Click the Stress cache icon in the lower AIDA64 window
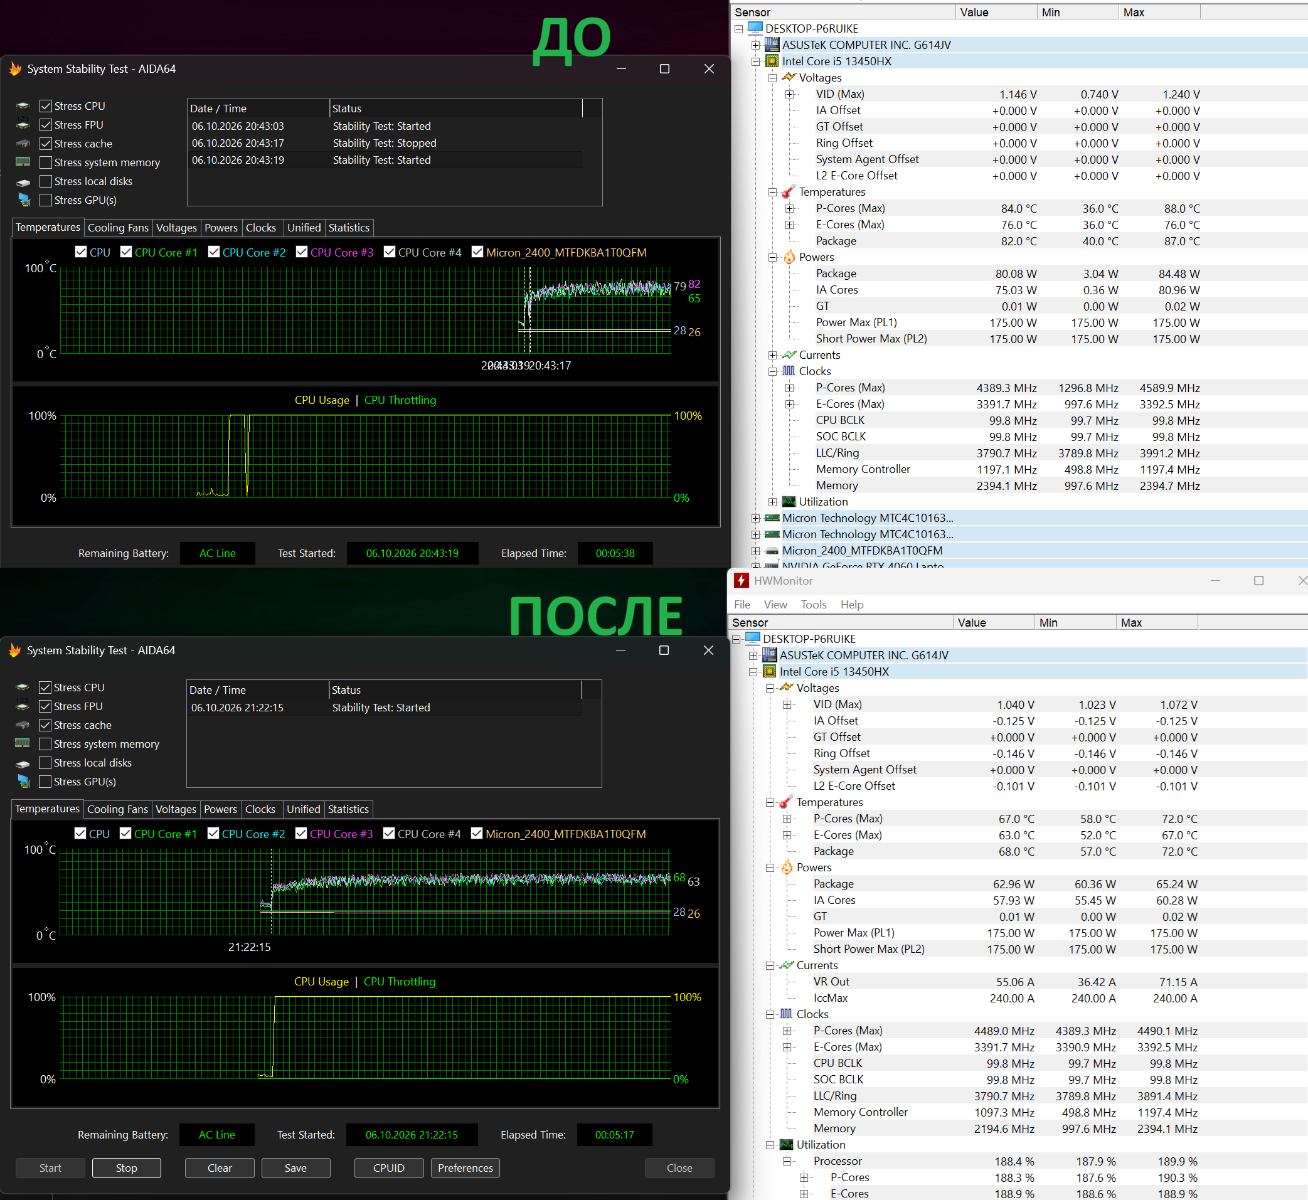The height and width of the screenshot is (1200, 1308). tap(22, 725)
